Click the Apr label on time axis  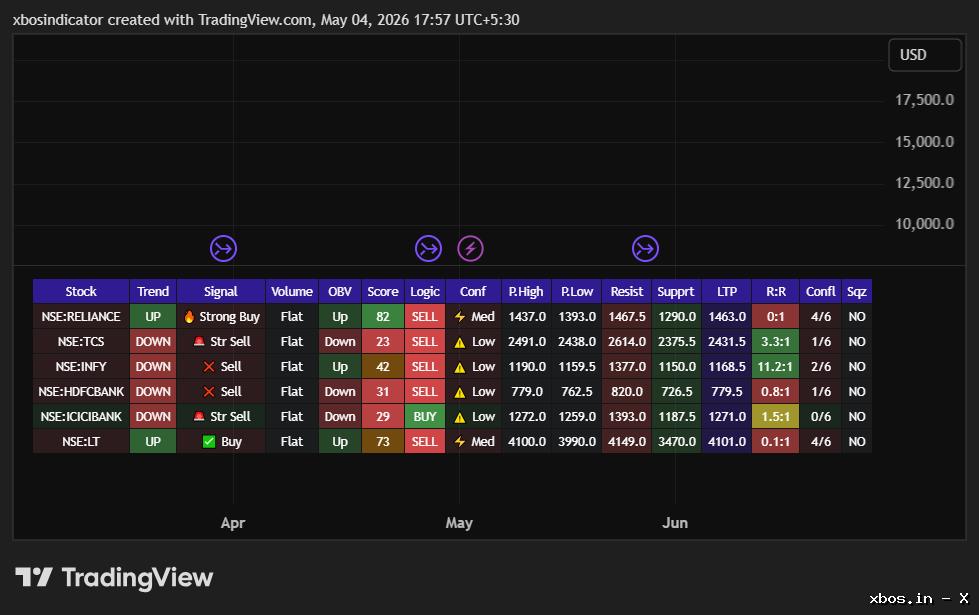point(233,523)
